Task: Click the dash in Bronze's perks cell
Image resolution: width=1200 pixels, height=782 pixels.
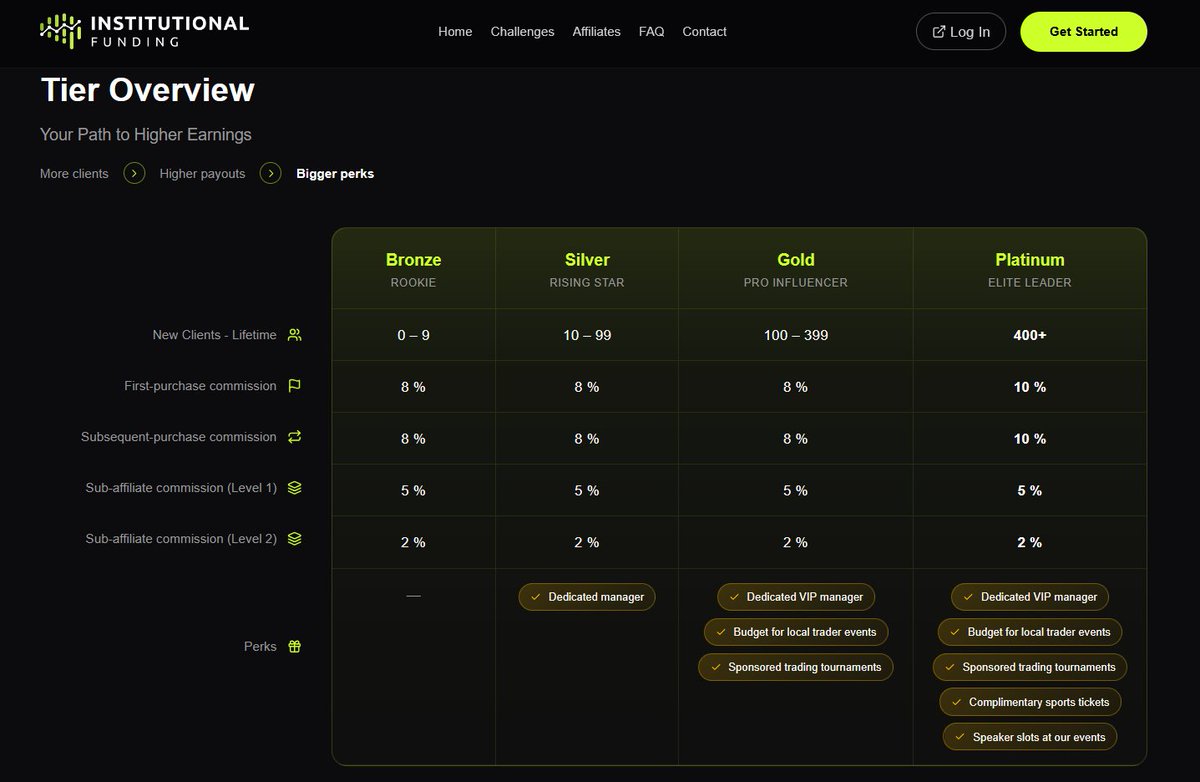Action: pos(413,595)
